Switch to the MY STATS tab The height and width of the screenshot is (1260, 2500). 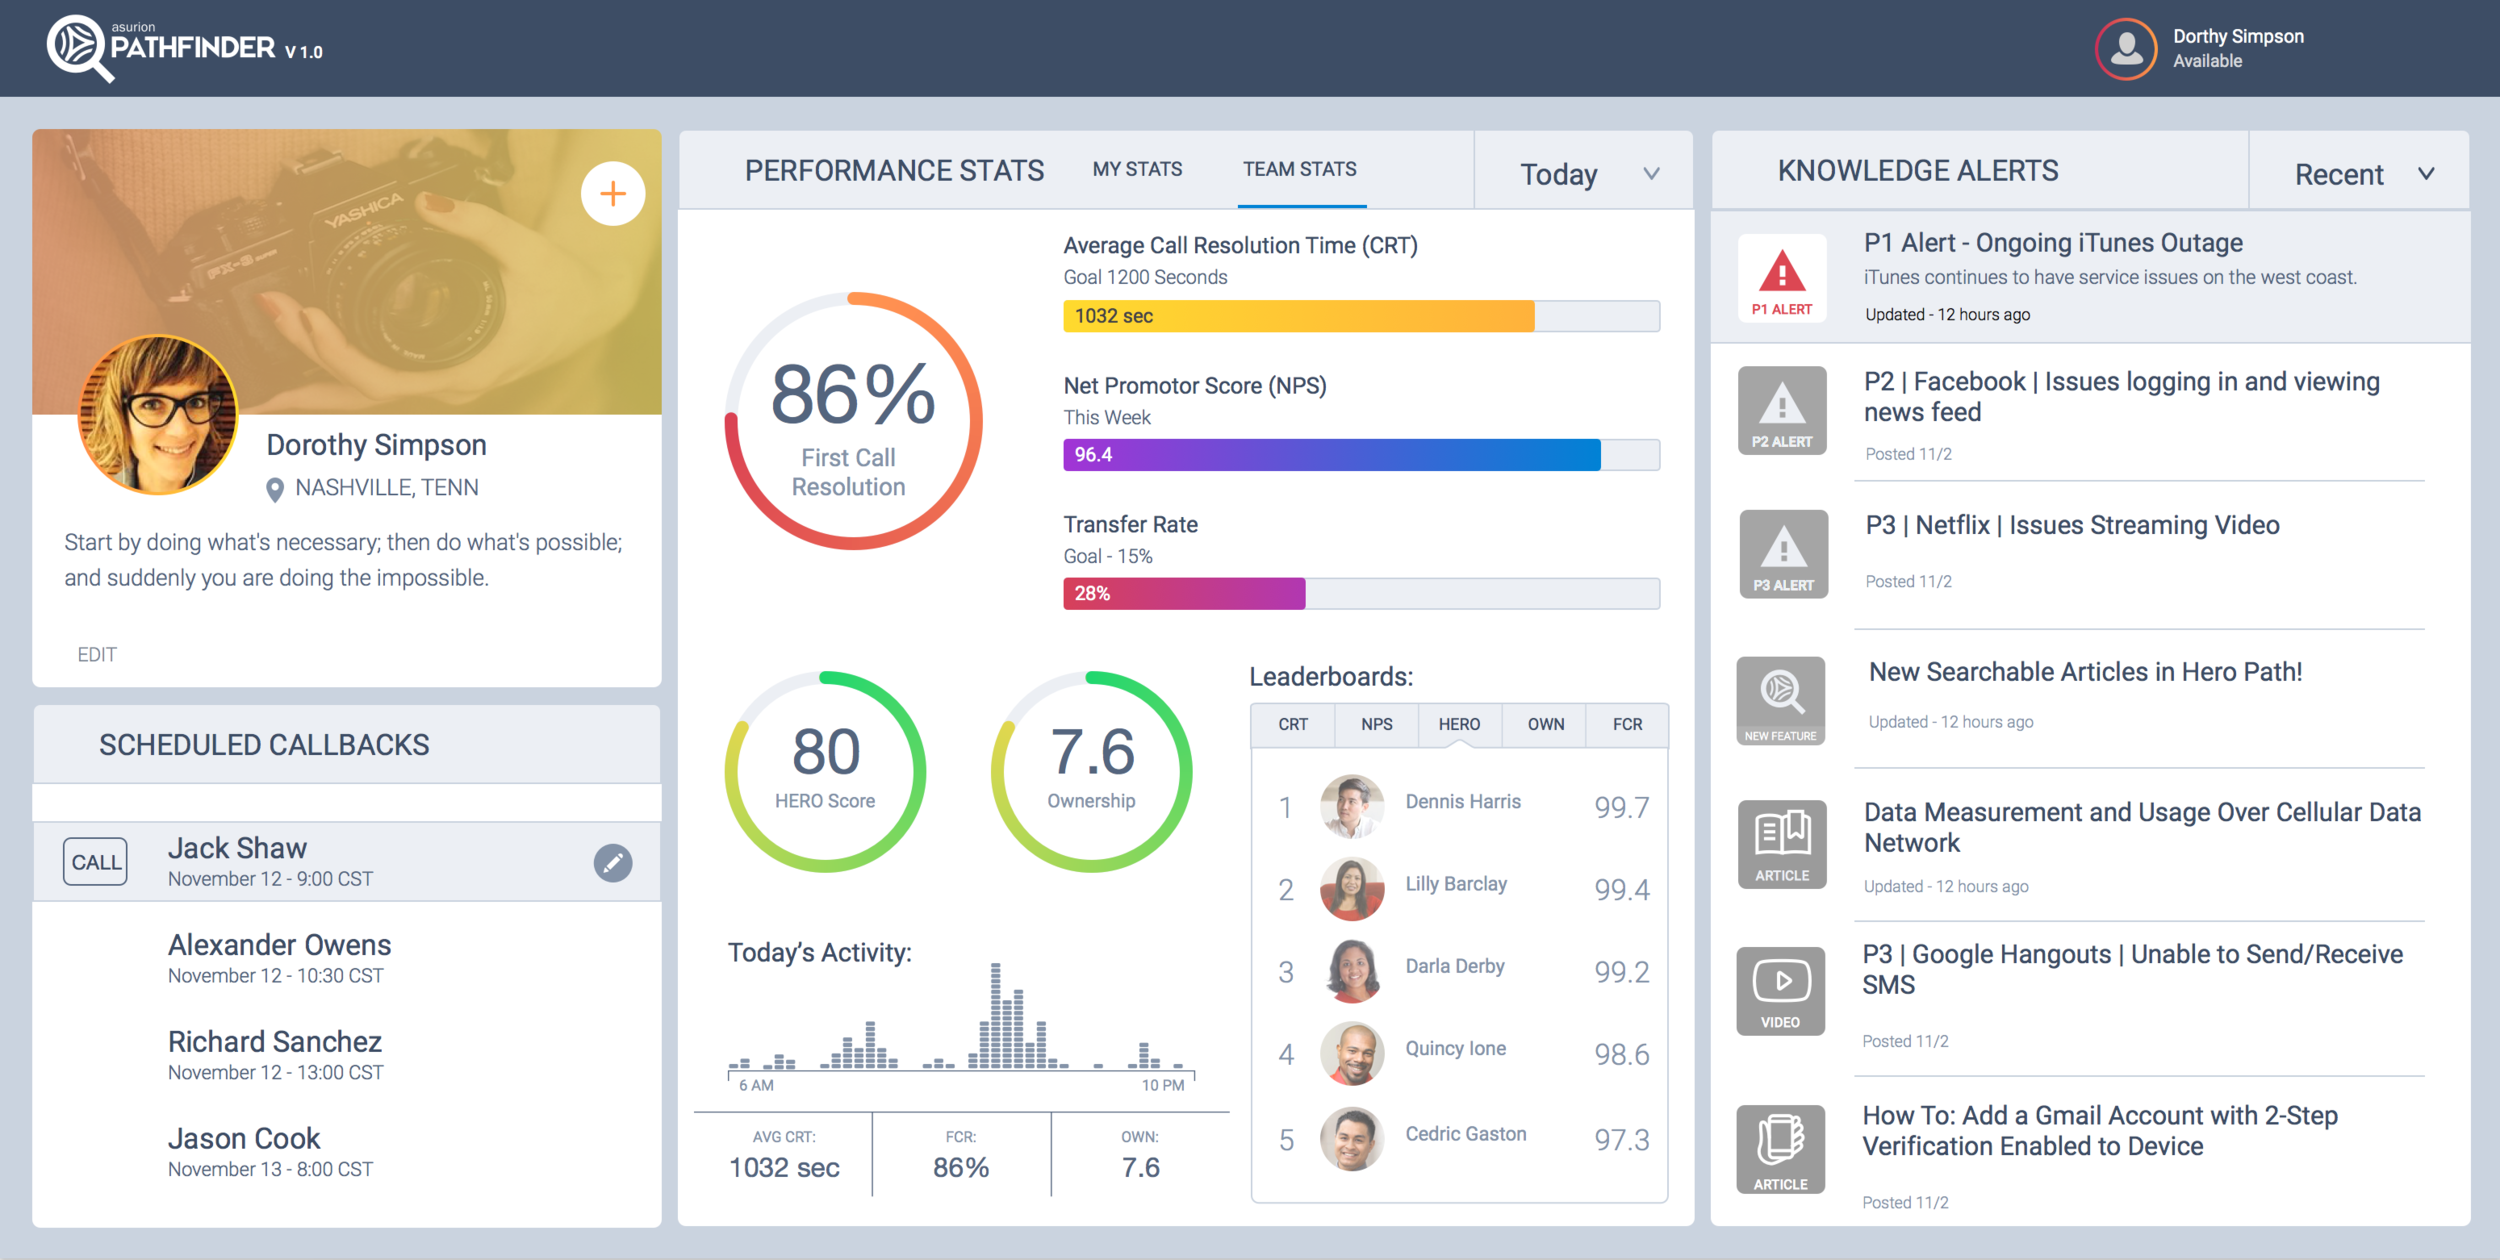[1137, 170]
